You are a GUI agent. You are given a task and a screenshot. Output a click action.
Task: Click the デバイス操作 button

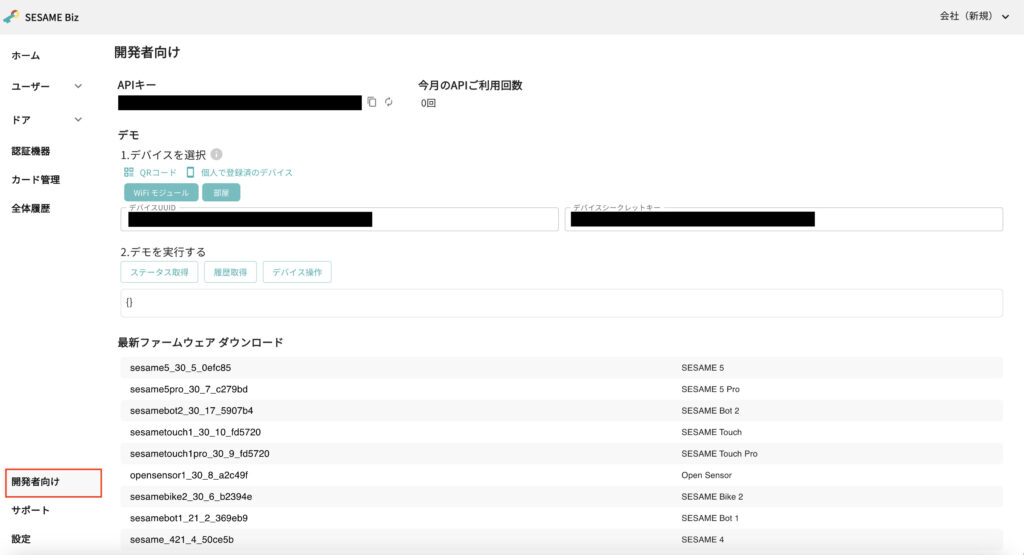pyautogui.click(x=297, y=272)
